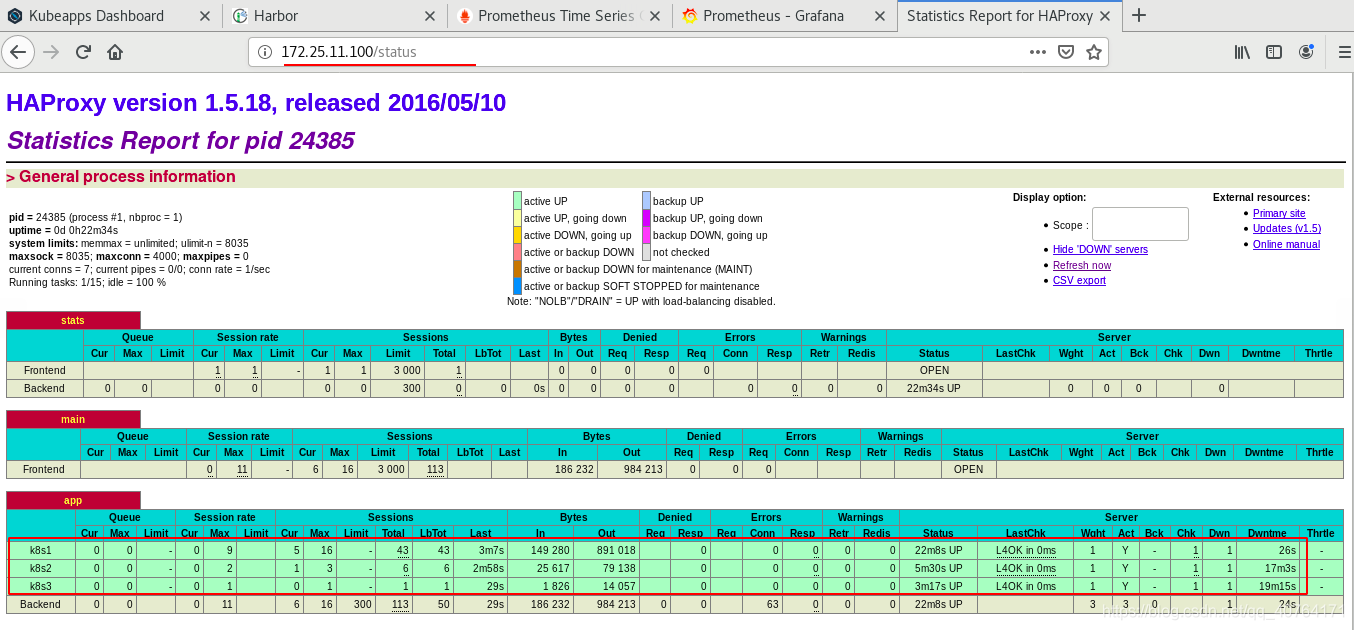Click main Frontend sessions total 113
The width and height of the screenshot is (1354, 630).
click(434, 469)
